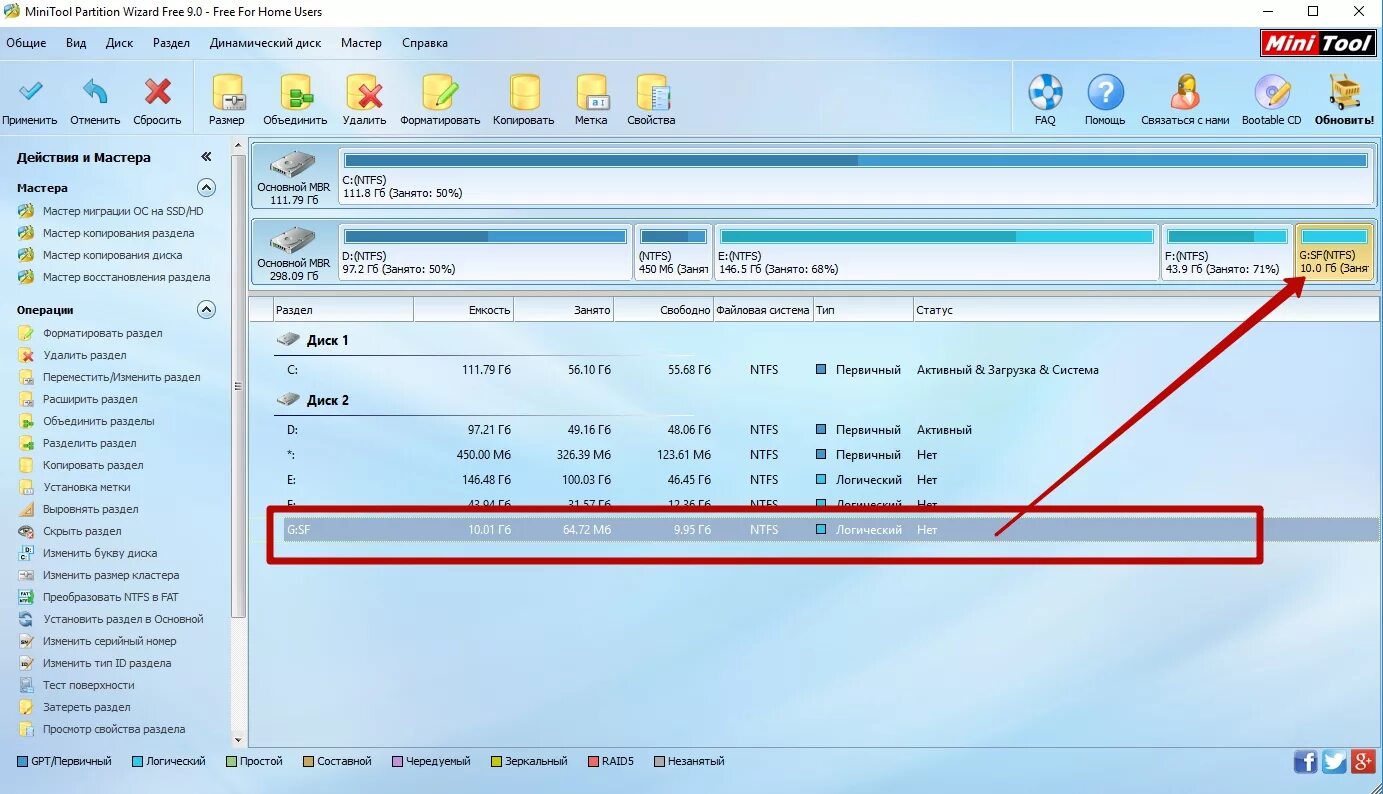Click the Undo (Отменить) arrow icon
Screen dimensions: 1383x794
pyautogui.click(x=95, y=93)
